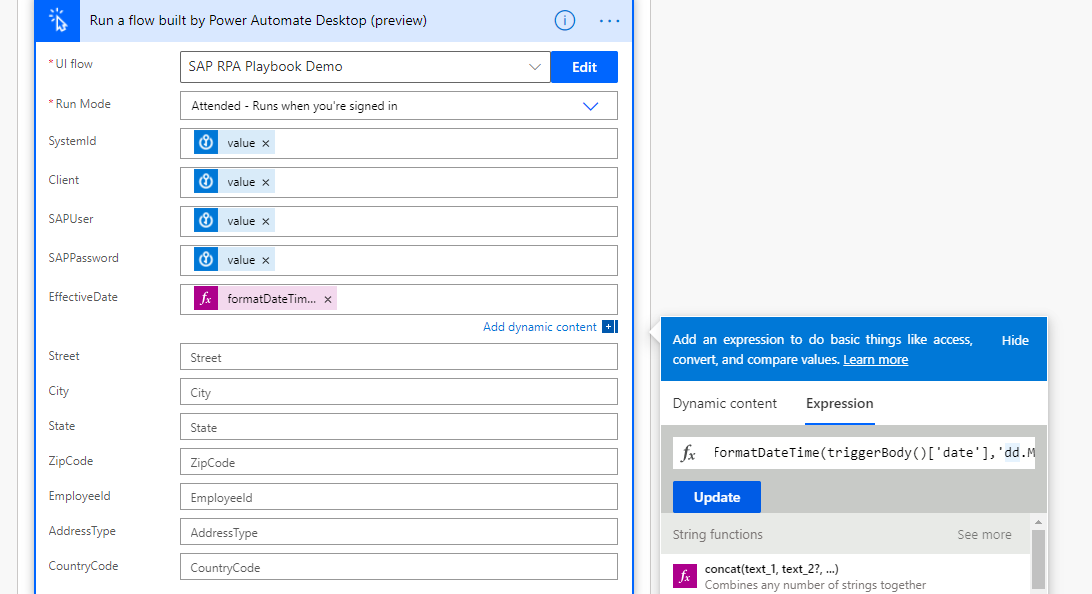Remove the SAPPassword value token
The height and width of the screenshot is (594, 1092).
coord(265,258)
